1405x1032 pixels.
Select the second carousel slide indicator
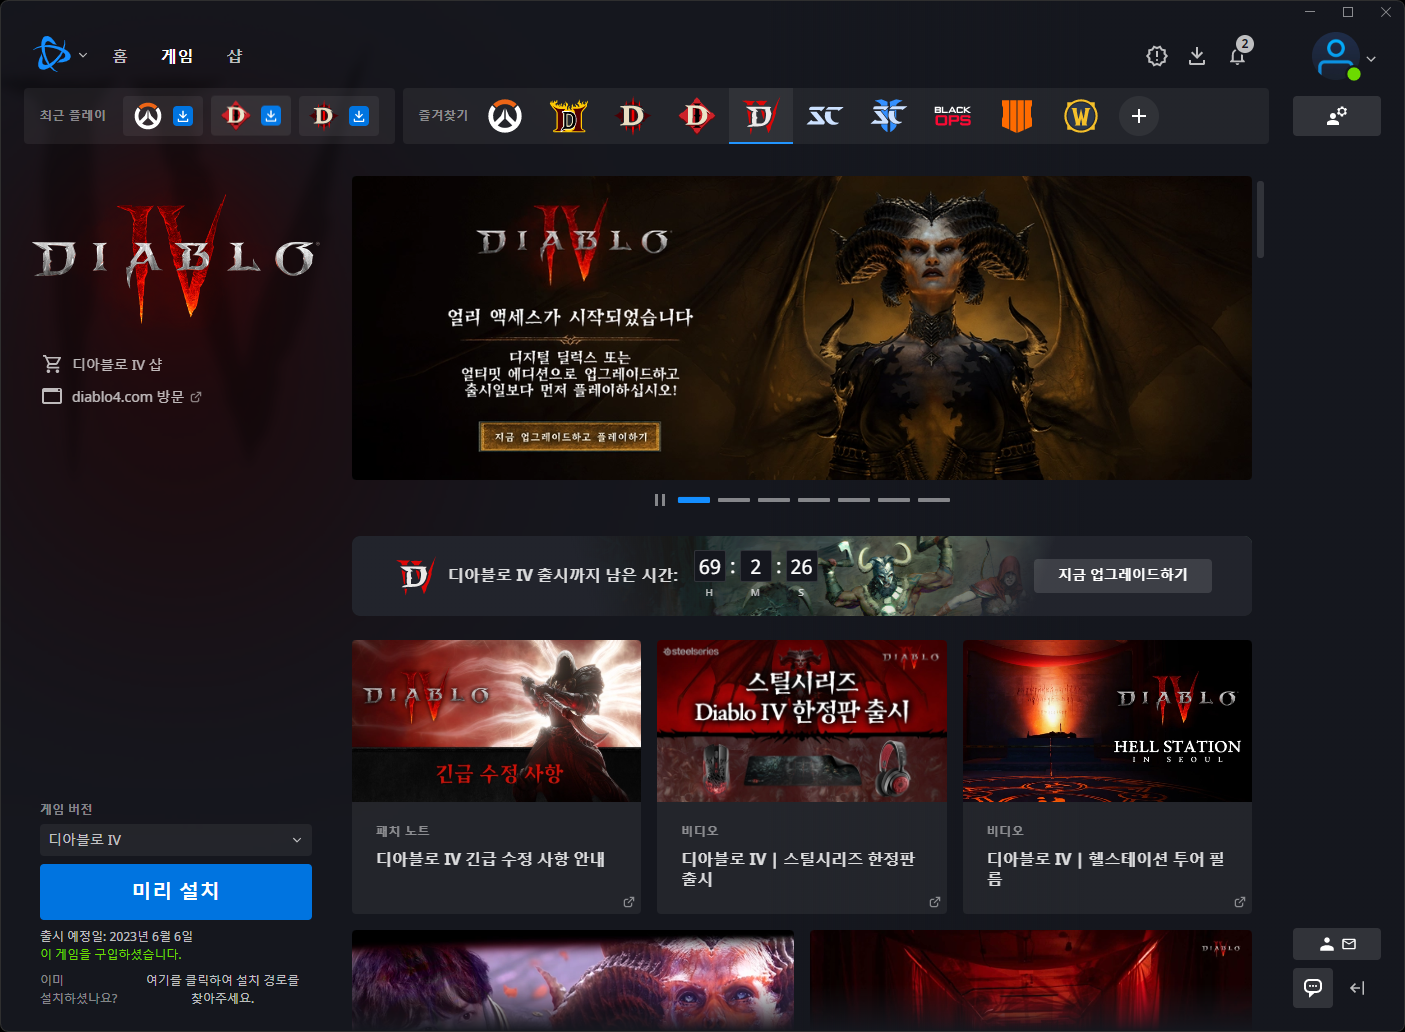click(x=734, y=500)
